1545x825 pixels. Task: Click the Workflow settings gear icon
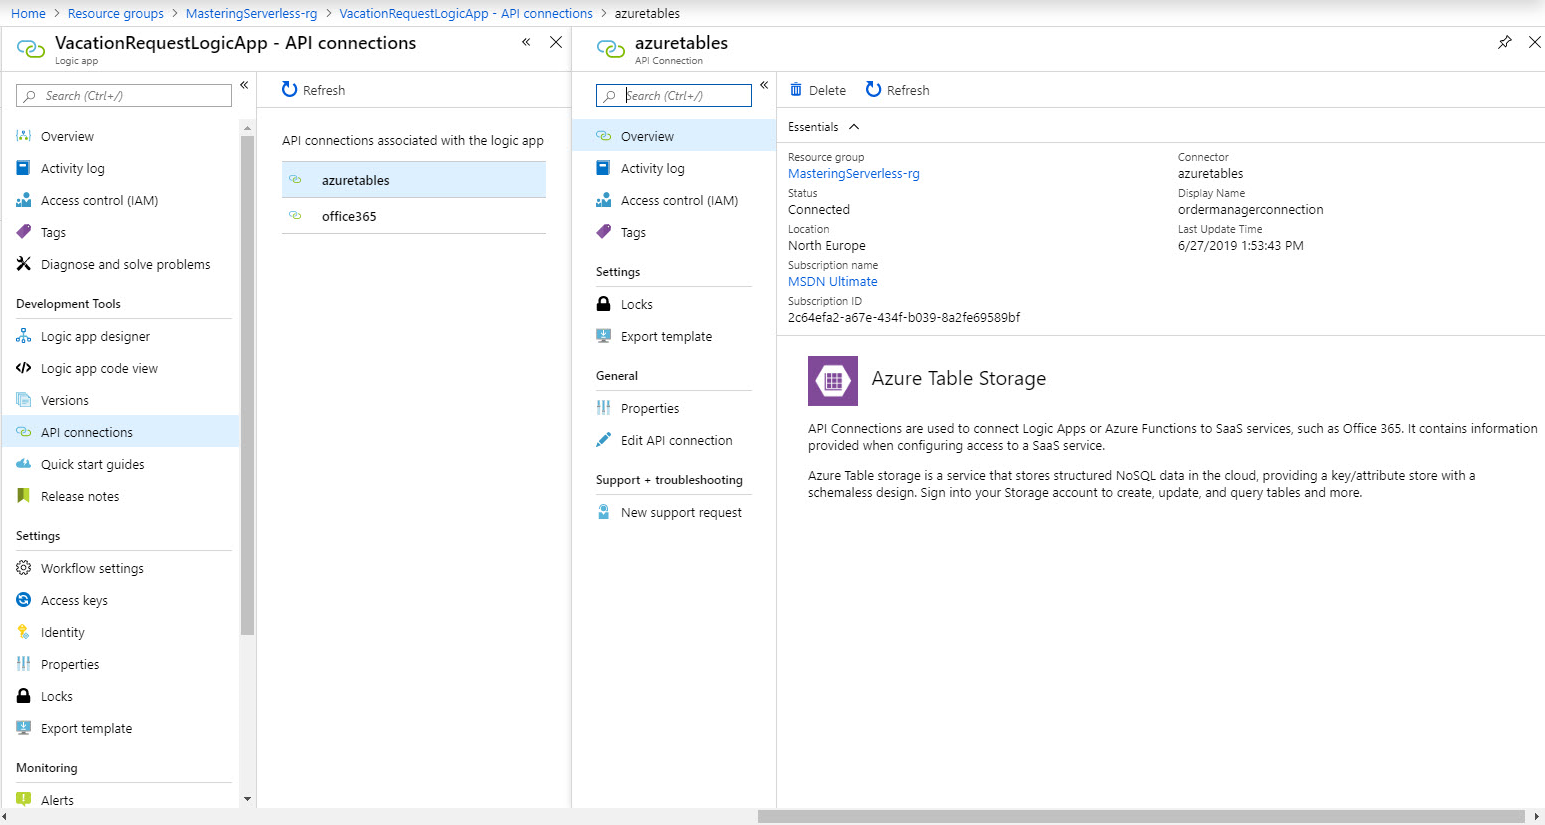(24, 568)
